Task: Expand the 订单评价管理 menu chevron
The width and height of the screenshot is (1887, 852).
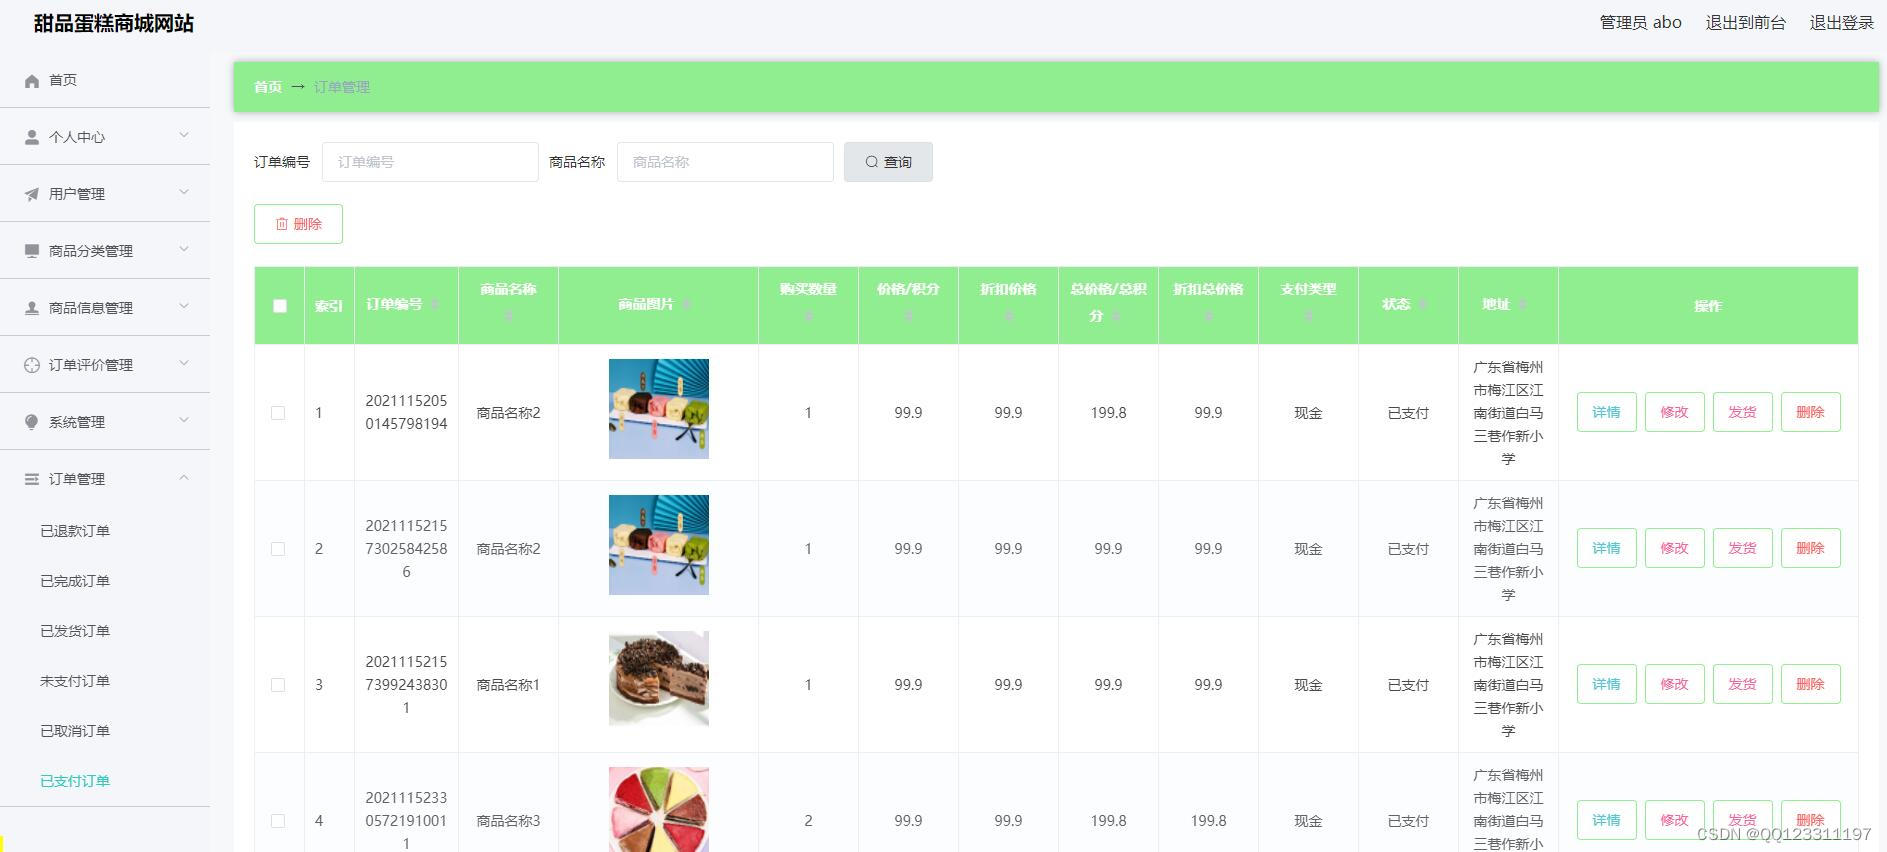Action: click(x=184, y=363)
